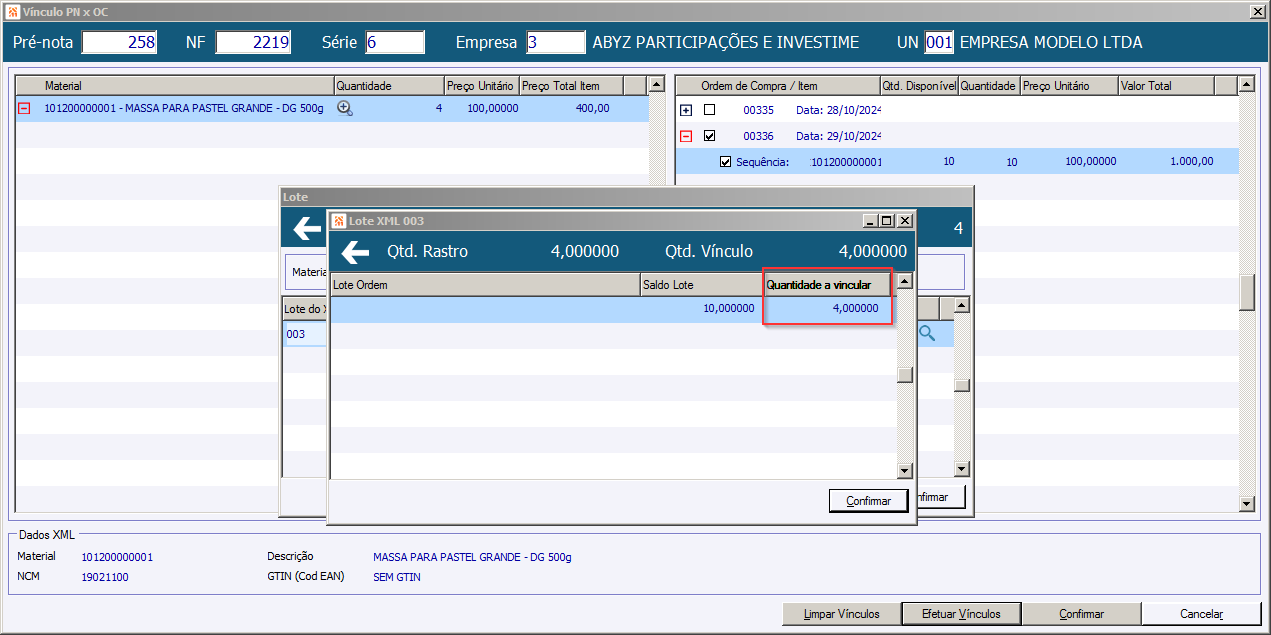Uncheck the order 00336 checkbox
The image size is (1271, 635).
click(710, 135)
